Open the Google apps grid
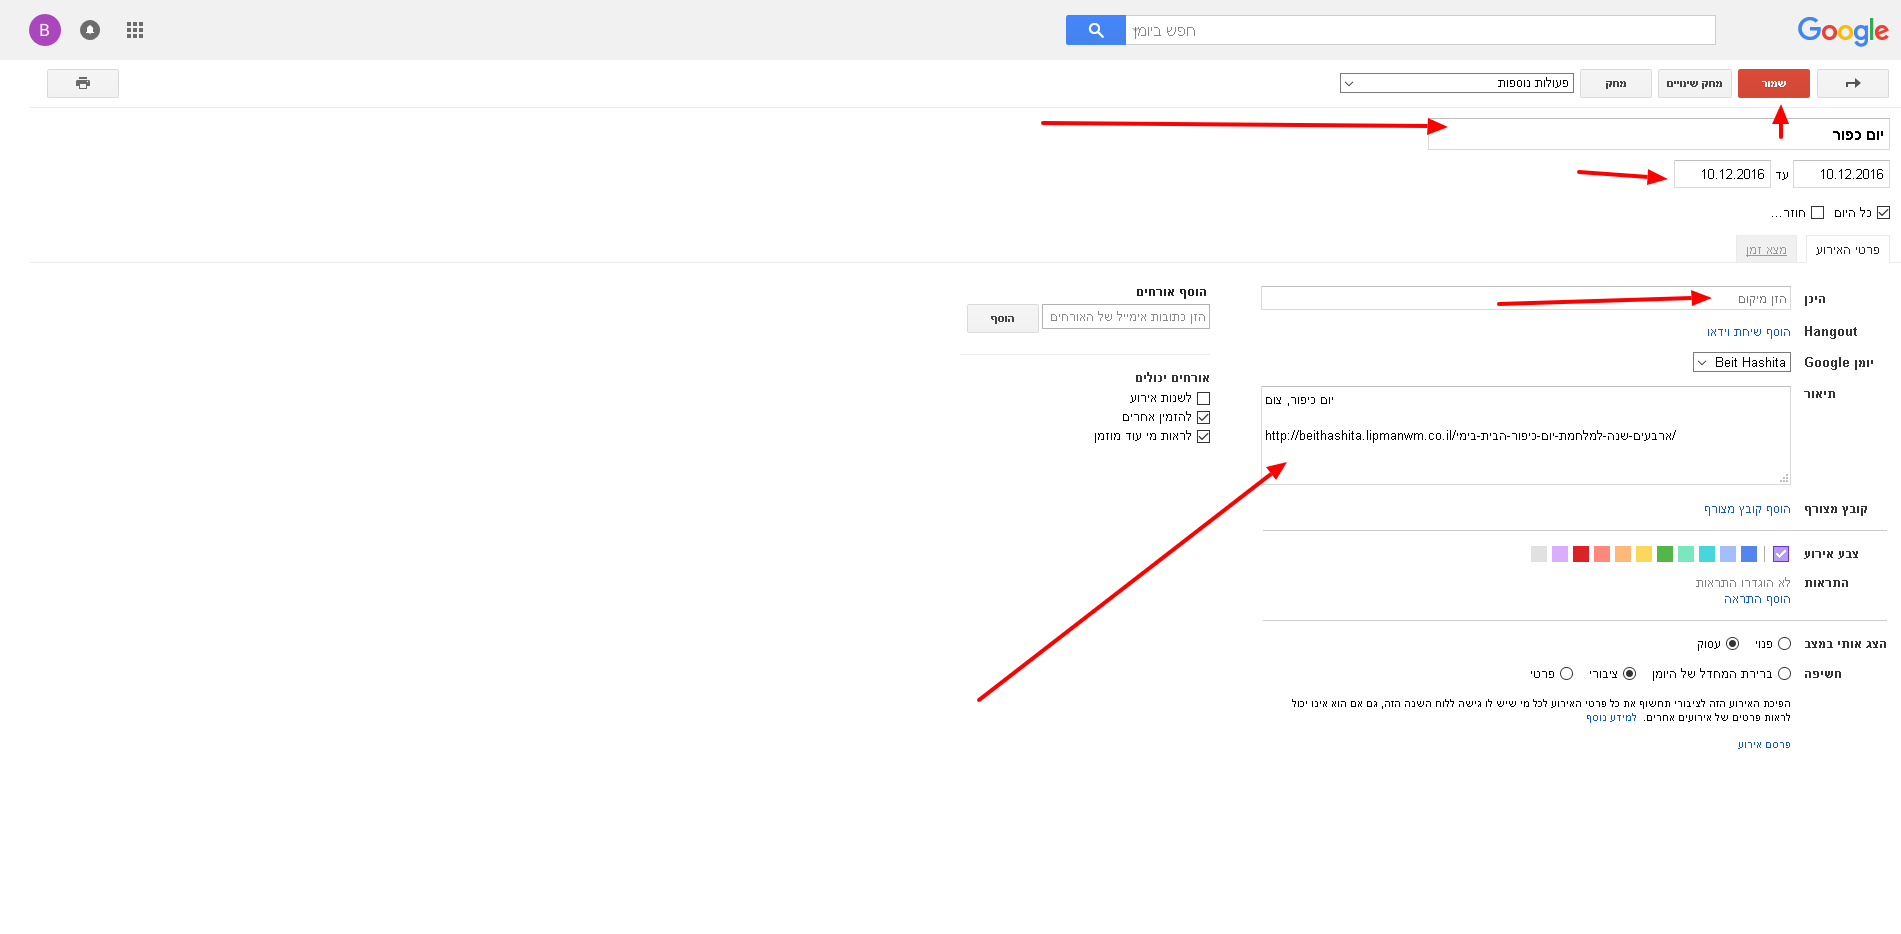This screenshot has width=1901, height=934. click(135, 30)
